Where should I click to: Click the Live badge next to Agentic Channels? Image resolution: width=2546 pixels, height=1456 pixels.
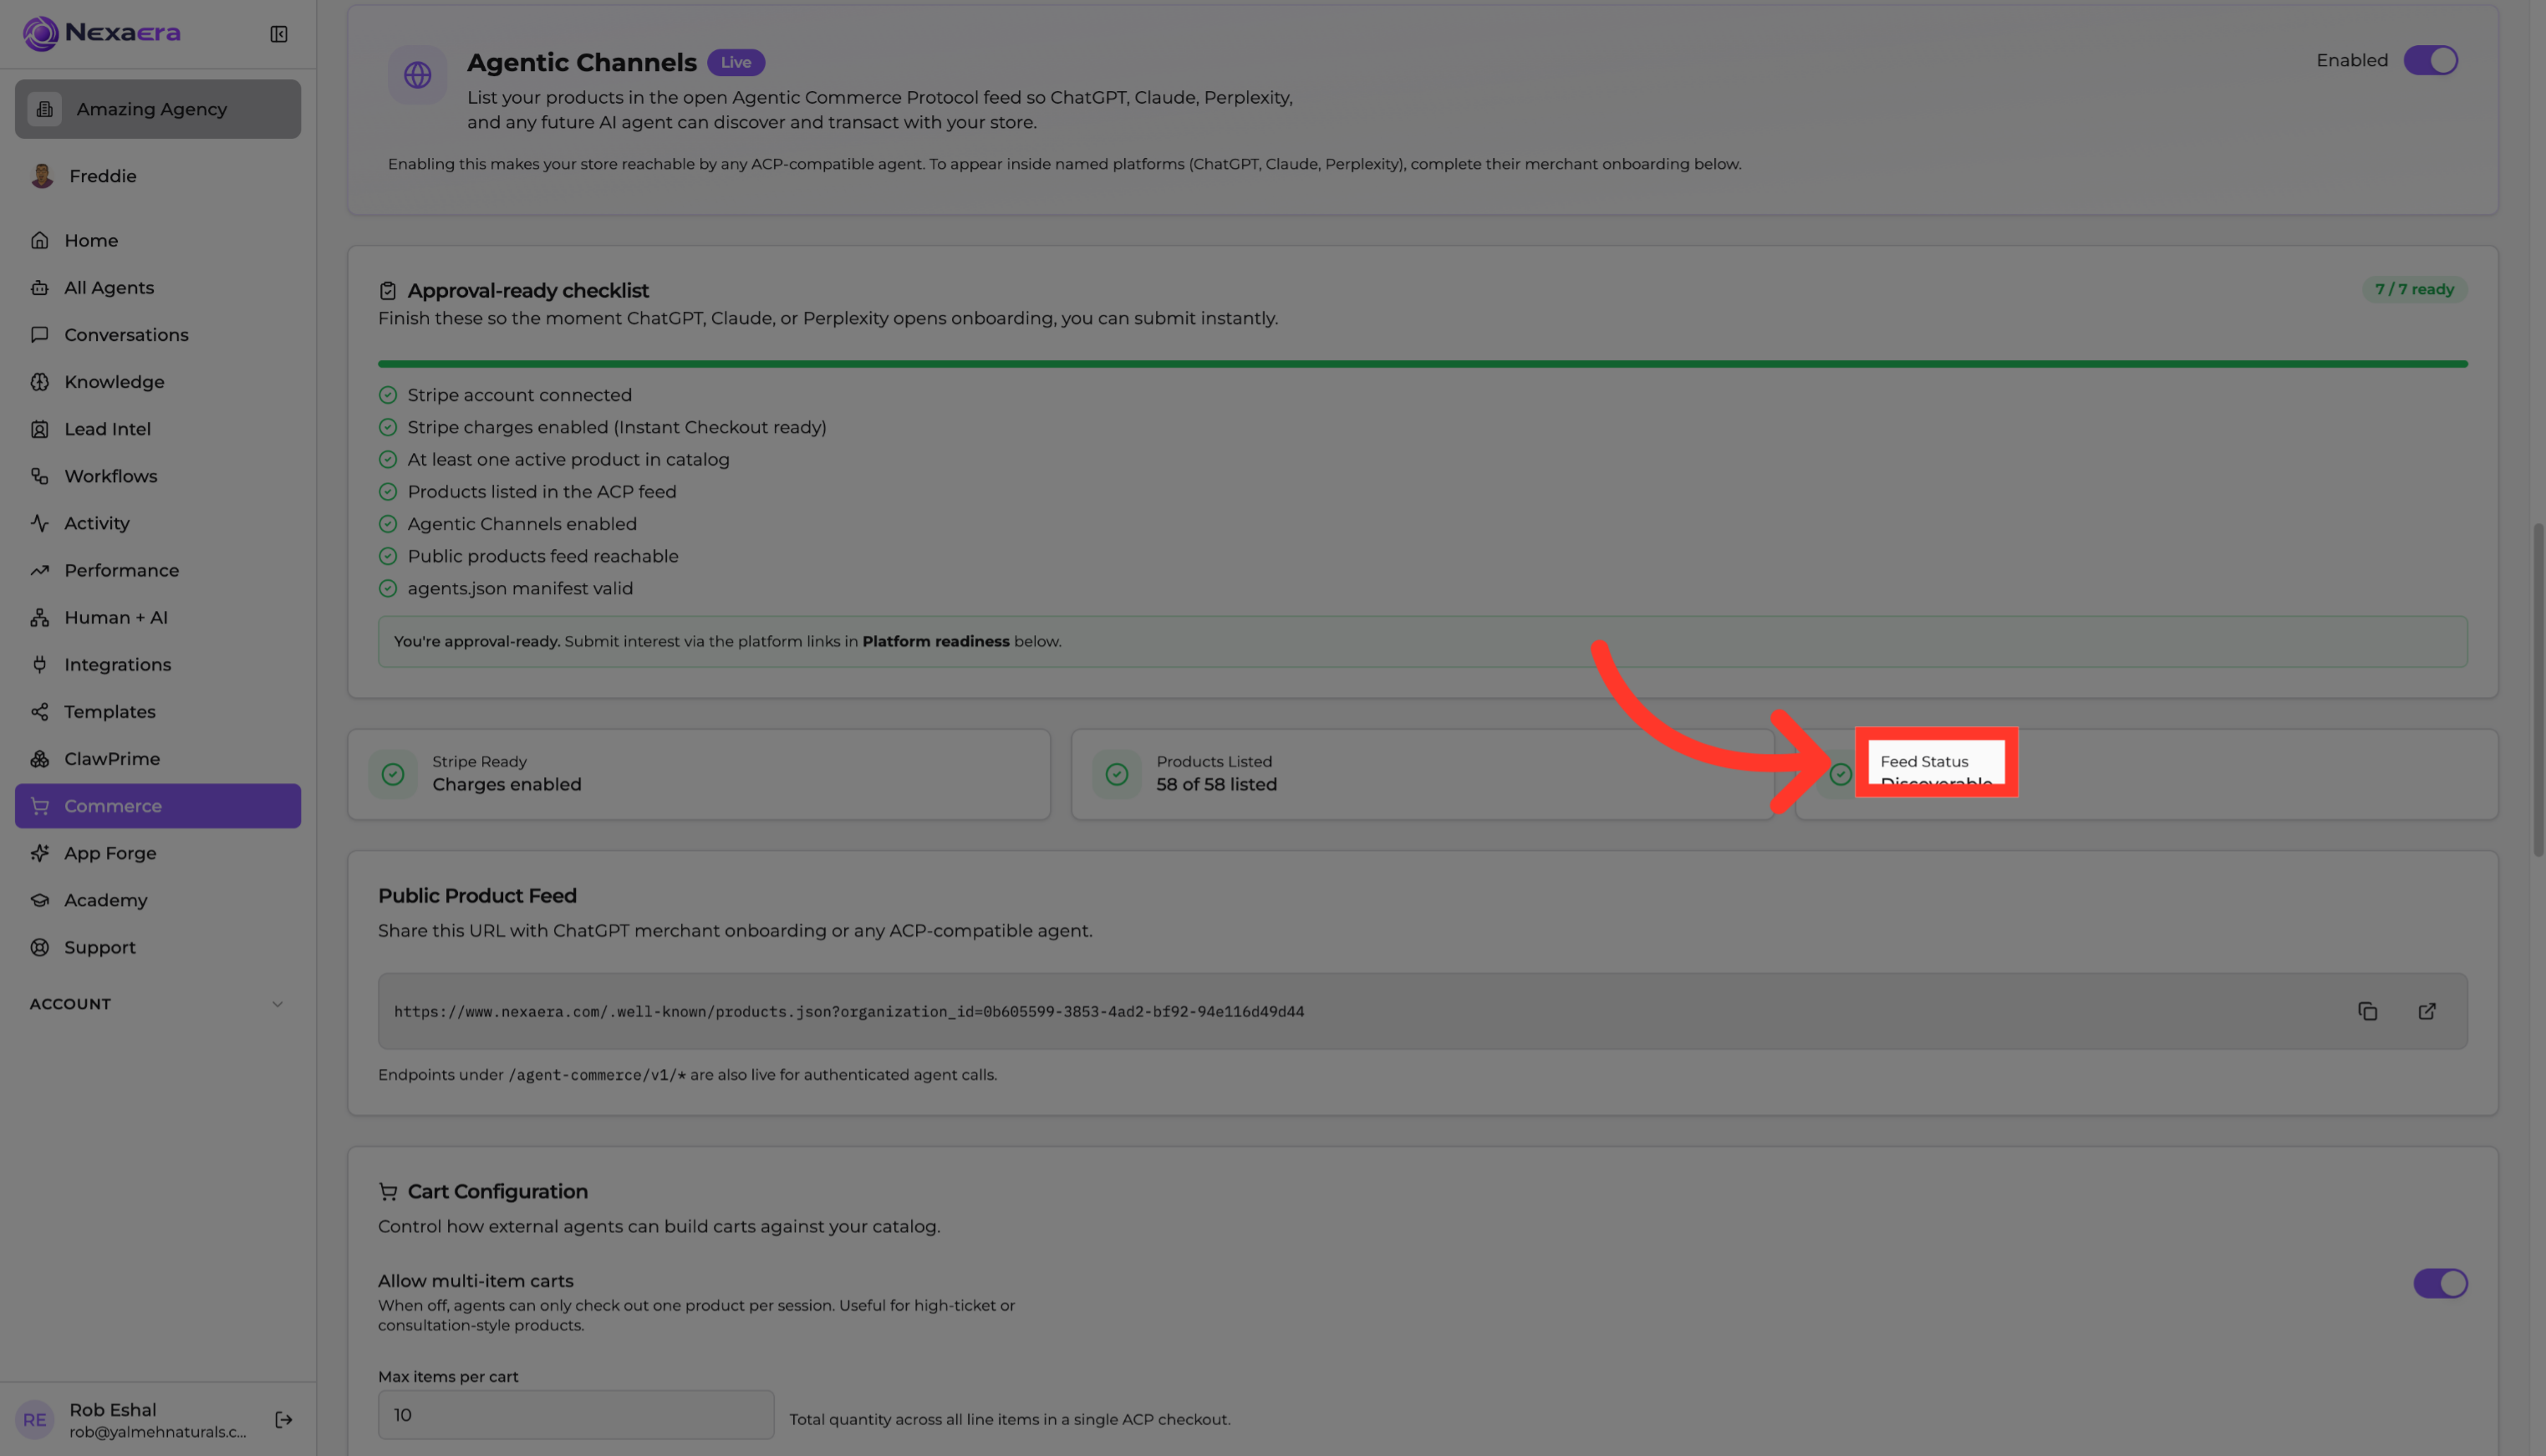tap(736, 62)
